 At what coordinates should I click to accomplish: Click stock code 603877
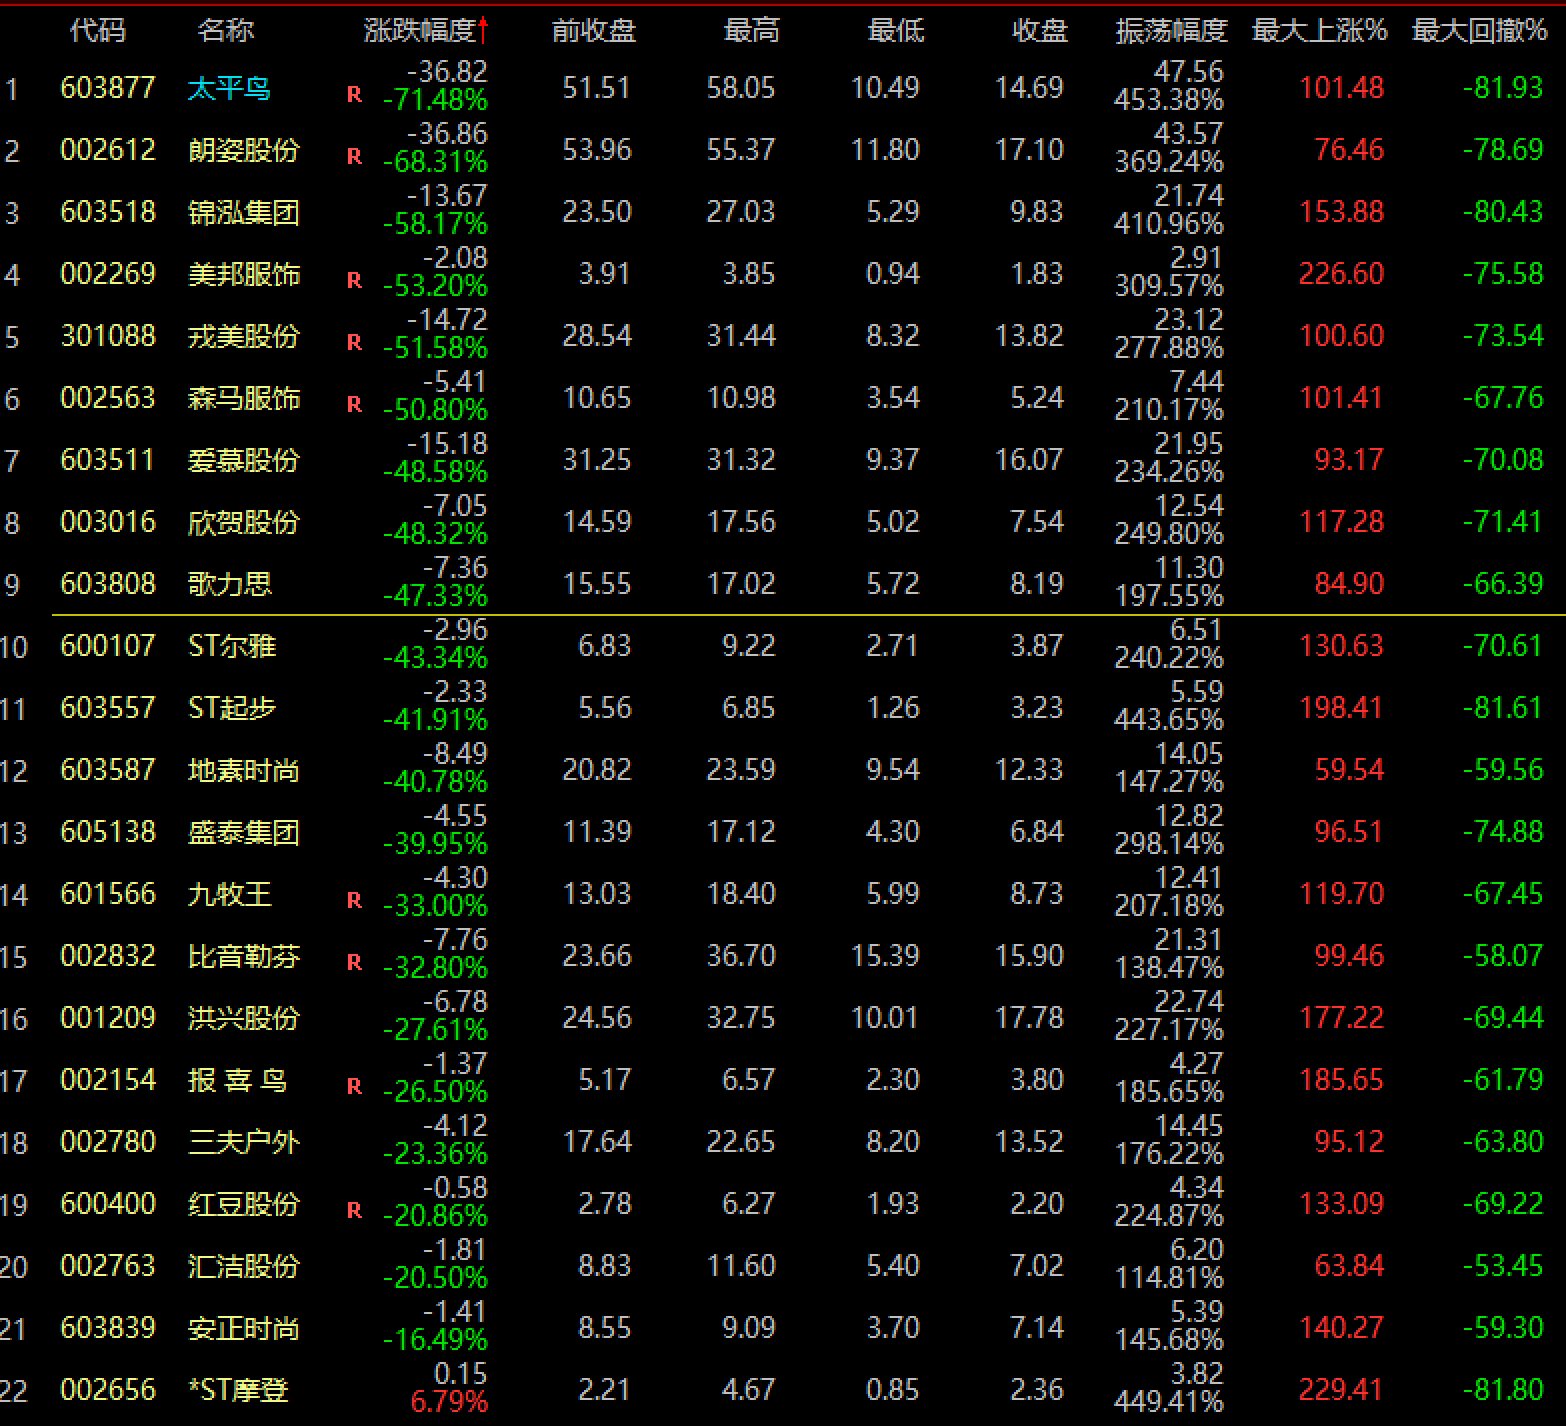click(x=108, y=88)
